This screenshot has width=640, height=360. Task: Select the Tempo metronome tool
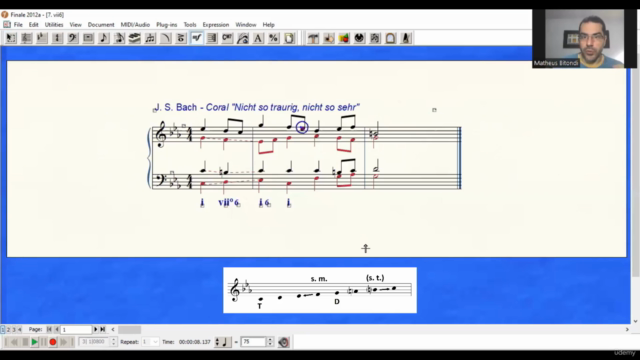click(406, 38)
